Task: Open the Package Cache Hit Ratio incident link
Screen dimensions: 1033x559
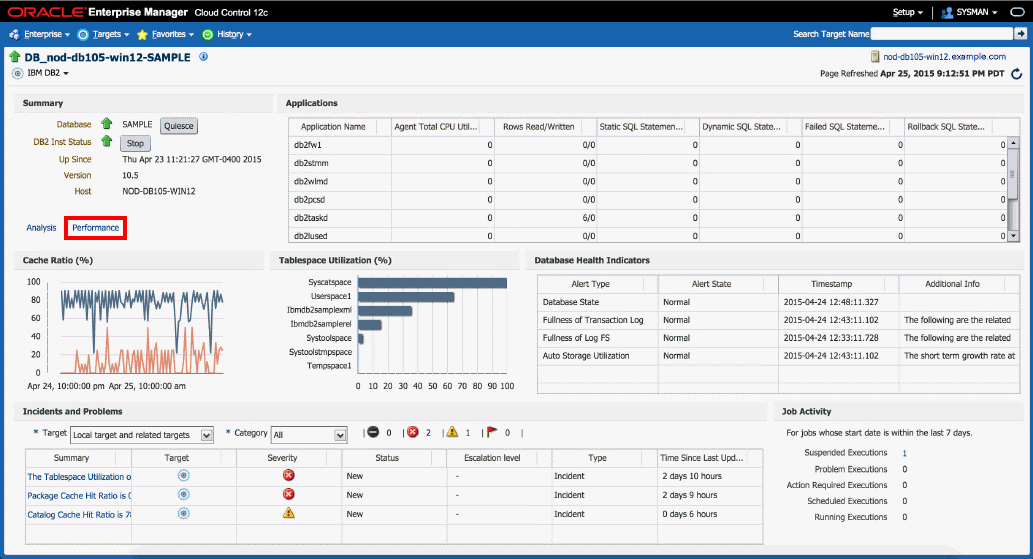Action: pos(79,496)
